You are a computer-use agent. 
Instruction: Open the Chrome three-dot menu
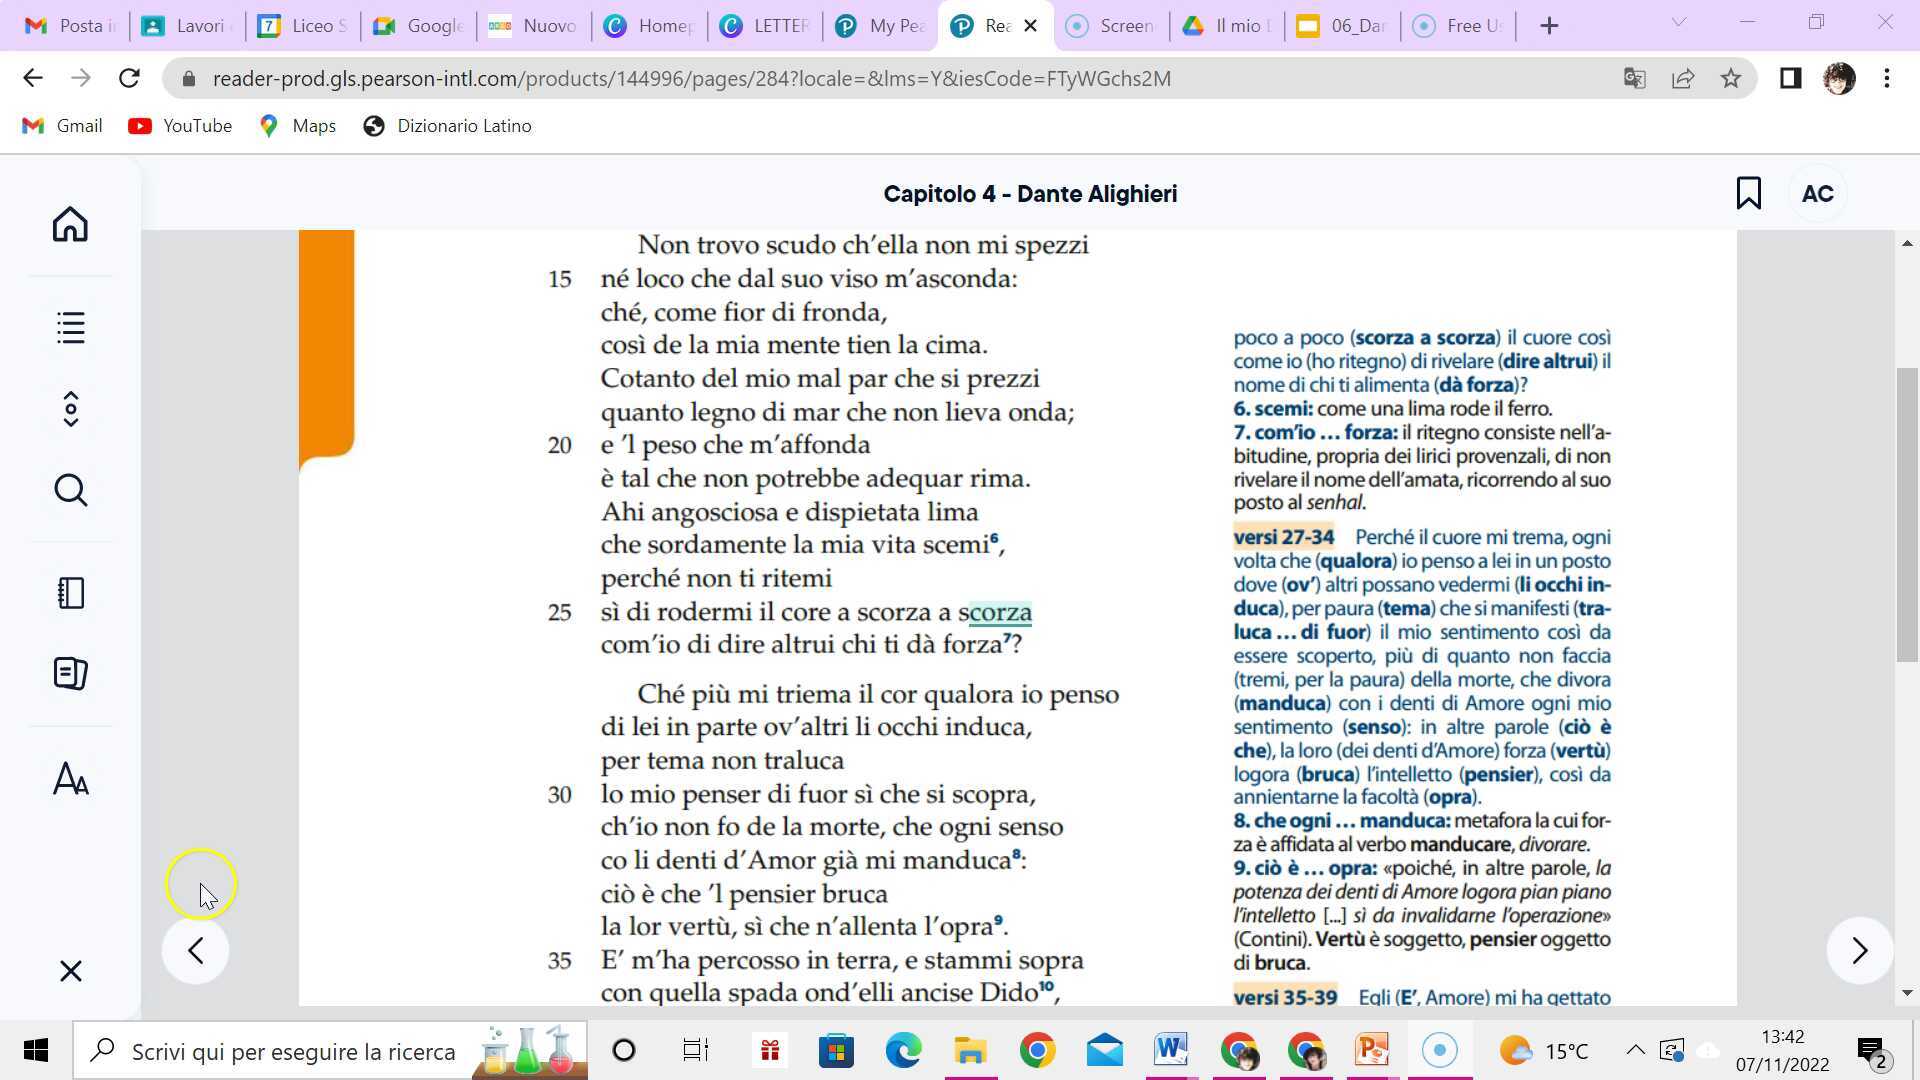pos(1887,78)
